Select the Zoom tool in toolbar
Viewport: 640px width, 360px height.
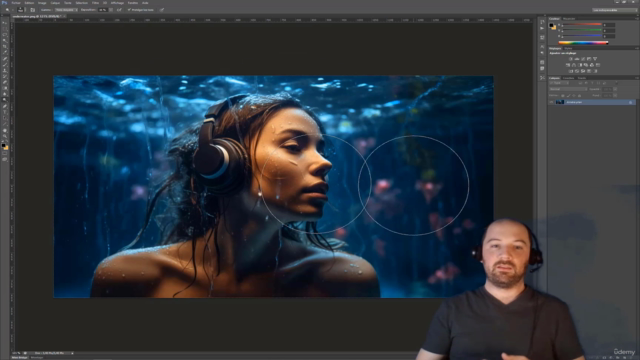coord(5,136)
